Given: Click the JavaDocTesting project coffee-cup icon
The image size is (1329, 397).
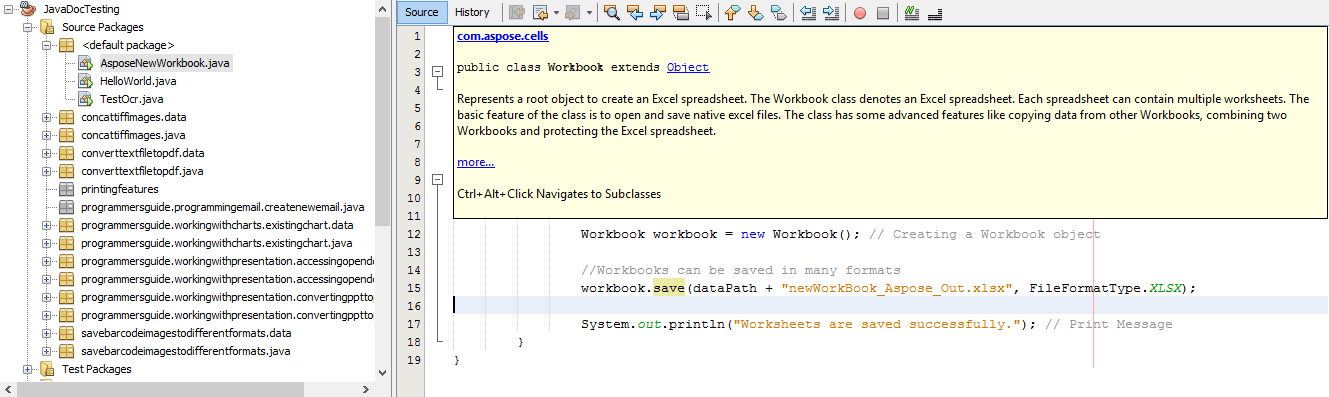Looking at the screenshot, I should pos(29,9).
